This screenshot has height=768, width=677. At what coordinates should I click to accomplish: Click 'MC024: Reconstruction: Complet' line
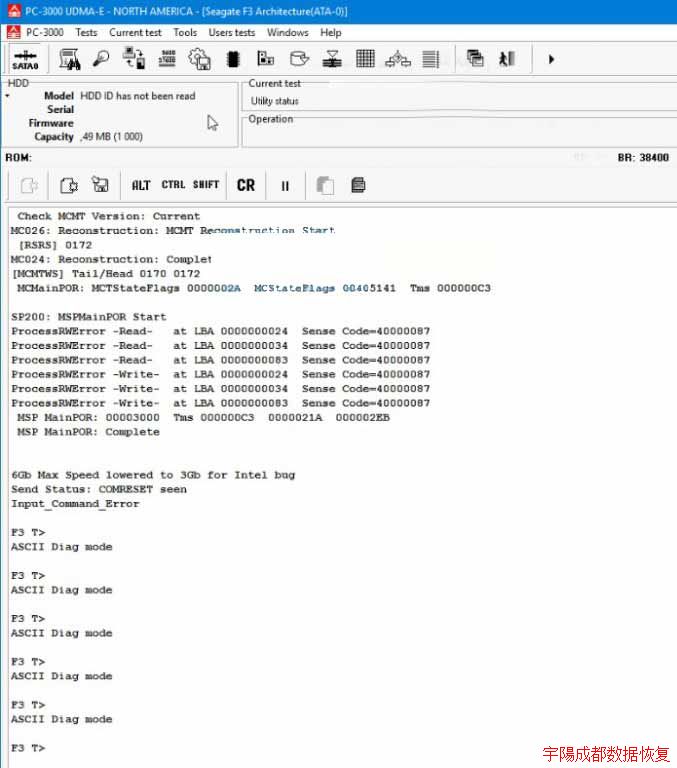111,259
